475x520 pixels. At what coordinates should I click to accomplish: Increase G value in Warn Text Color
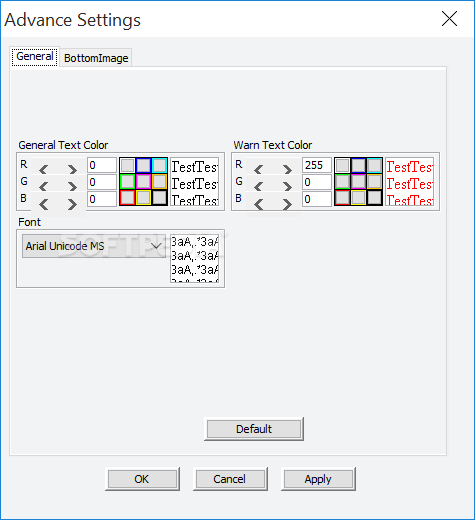(287, 186)
